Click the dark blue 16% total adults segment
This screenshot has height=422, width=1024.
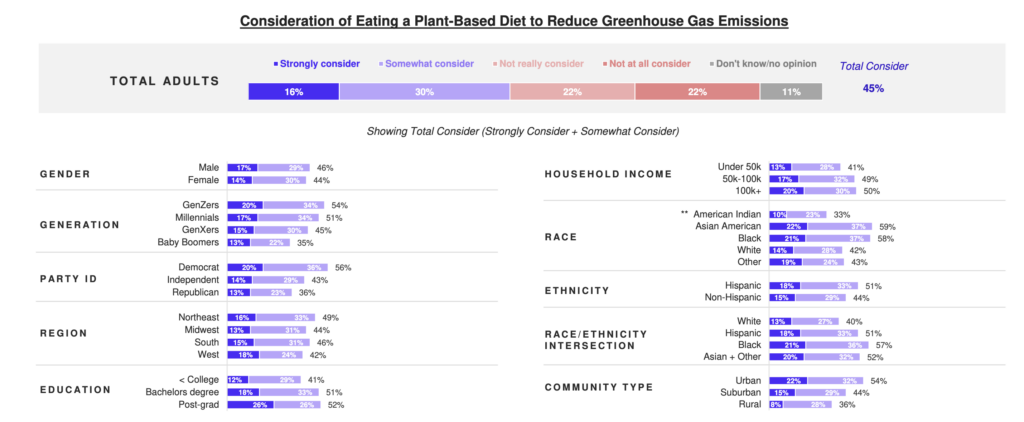tap(294, 91)
